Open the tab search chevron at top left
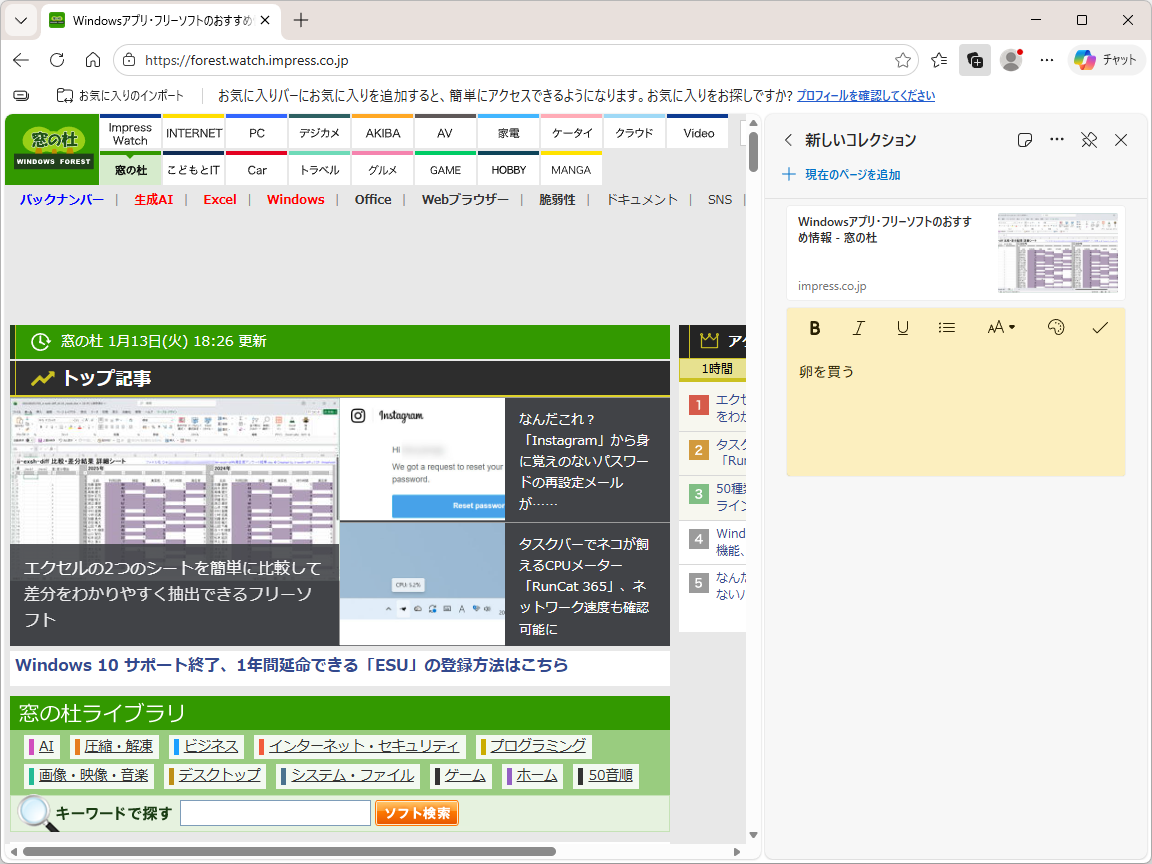 (x=20, y=20)
